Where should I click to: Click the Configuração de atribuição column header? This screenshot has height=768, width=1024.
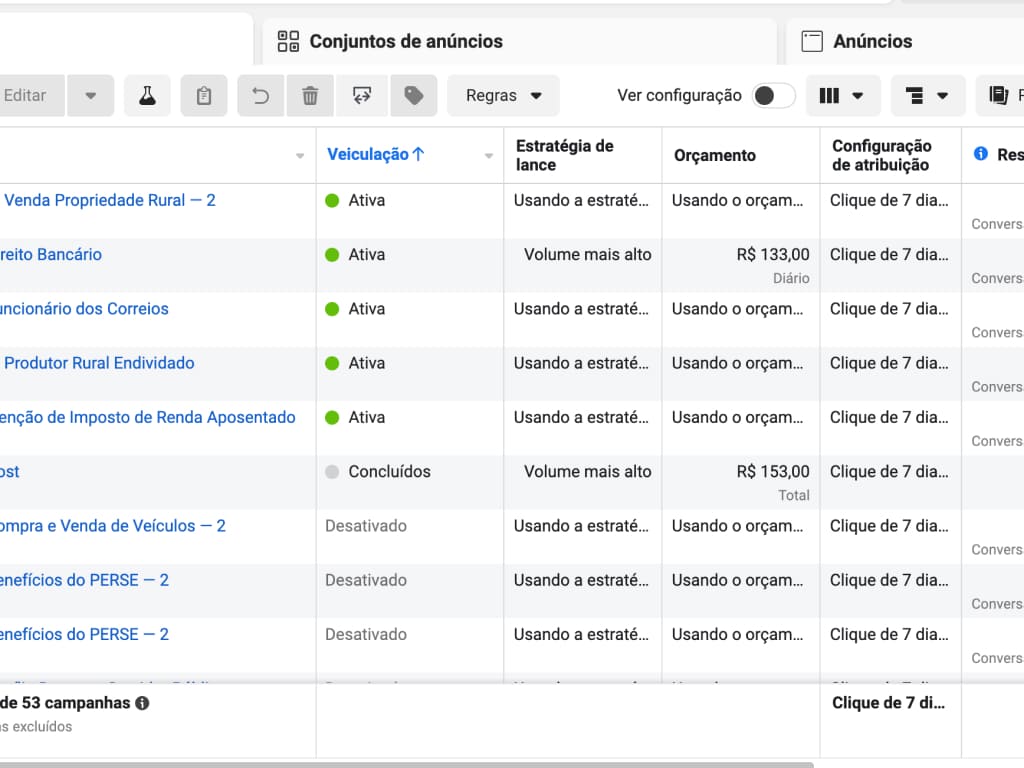point(882,155)
